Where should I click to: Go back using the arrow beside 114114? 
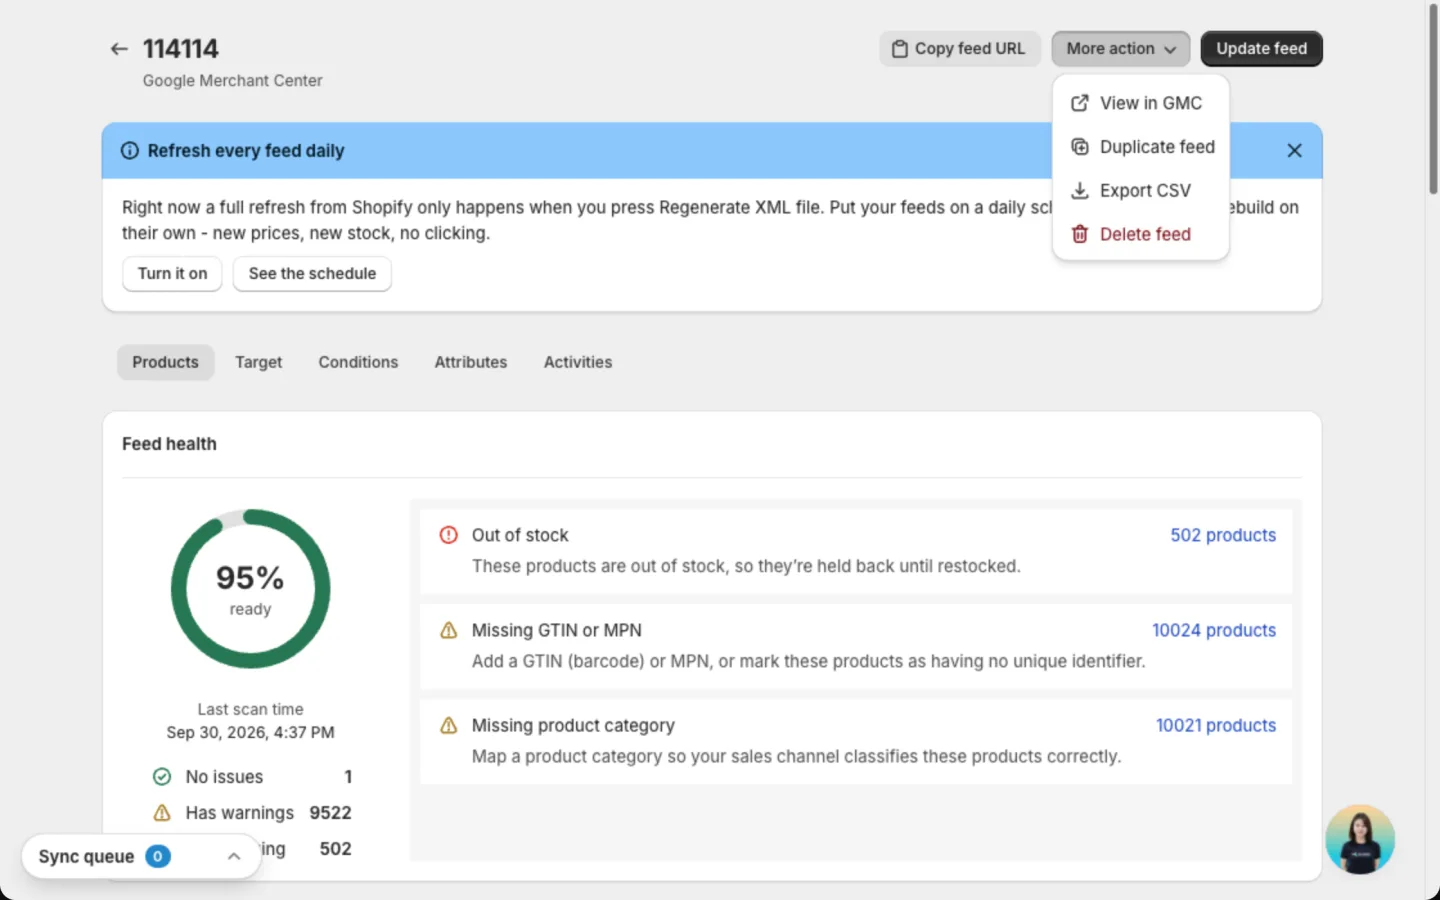click(119, 49)
